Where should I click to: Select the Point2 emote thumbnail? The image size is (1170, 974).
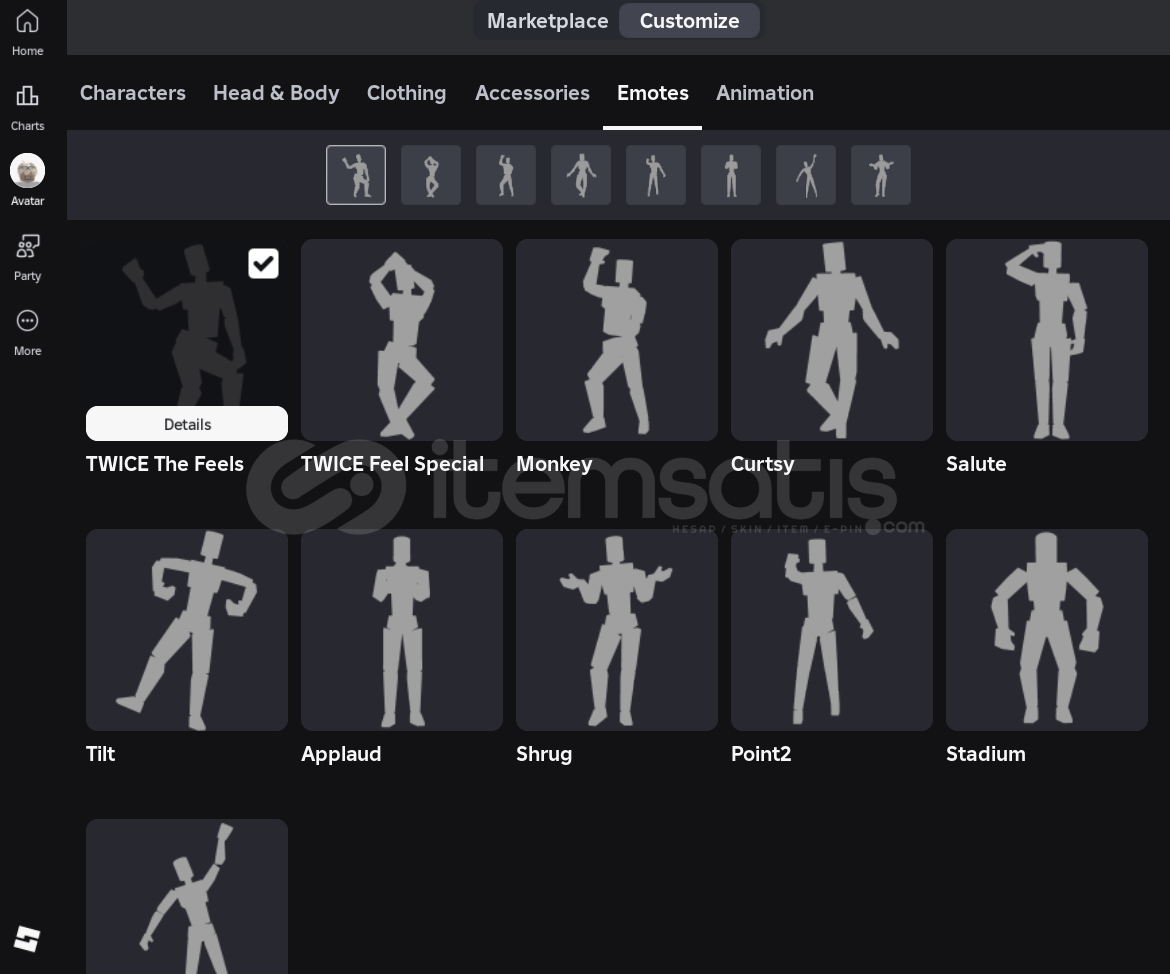(x=831, y=630)
